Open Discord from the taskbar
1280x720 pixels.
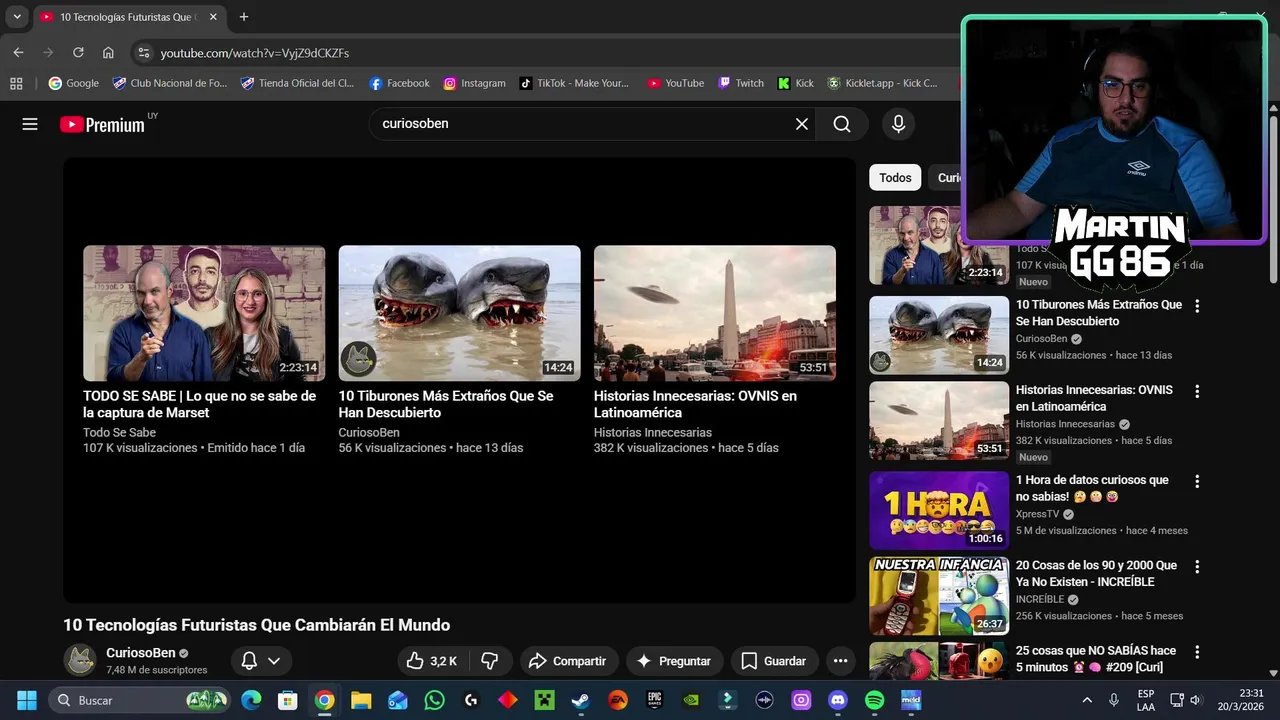tap(838, 700)
